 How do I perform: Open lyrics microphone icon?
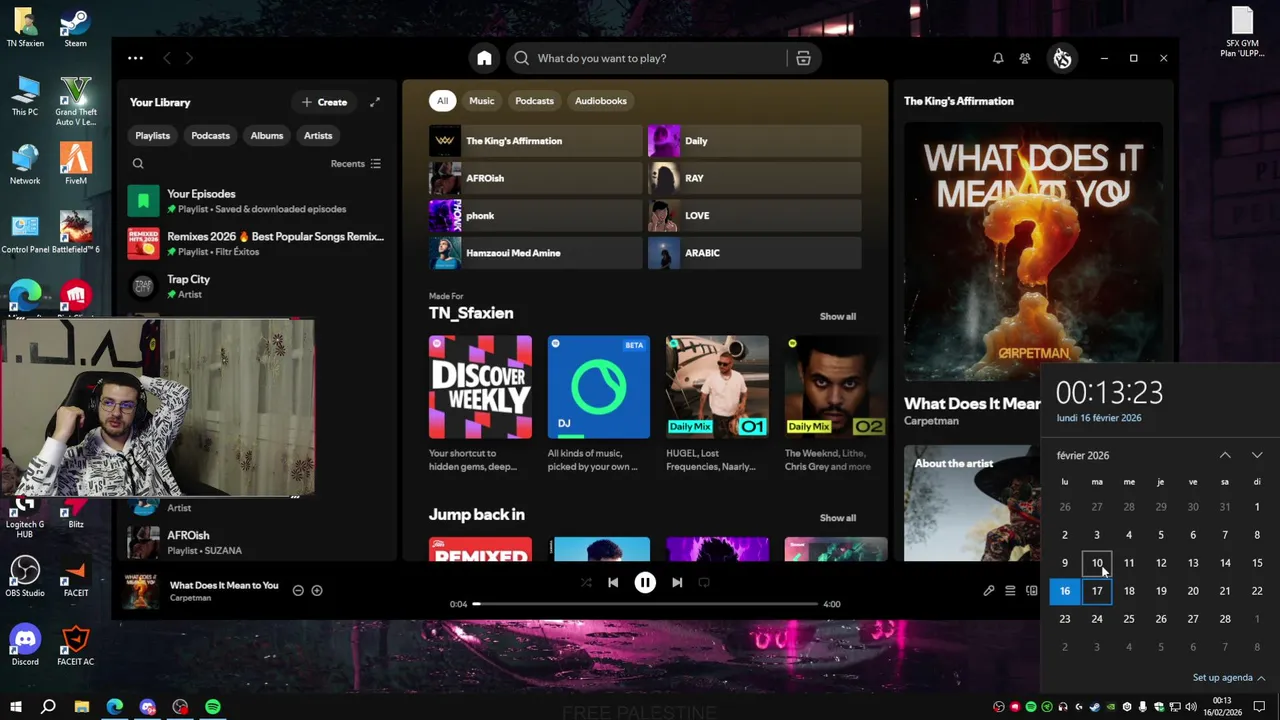pos(989,591)
